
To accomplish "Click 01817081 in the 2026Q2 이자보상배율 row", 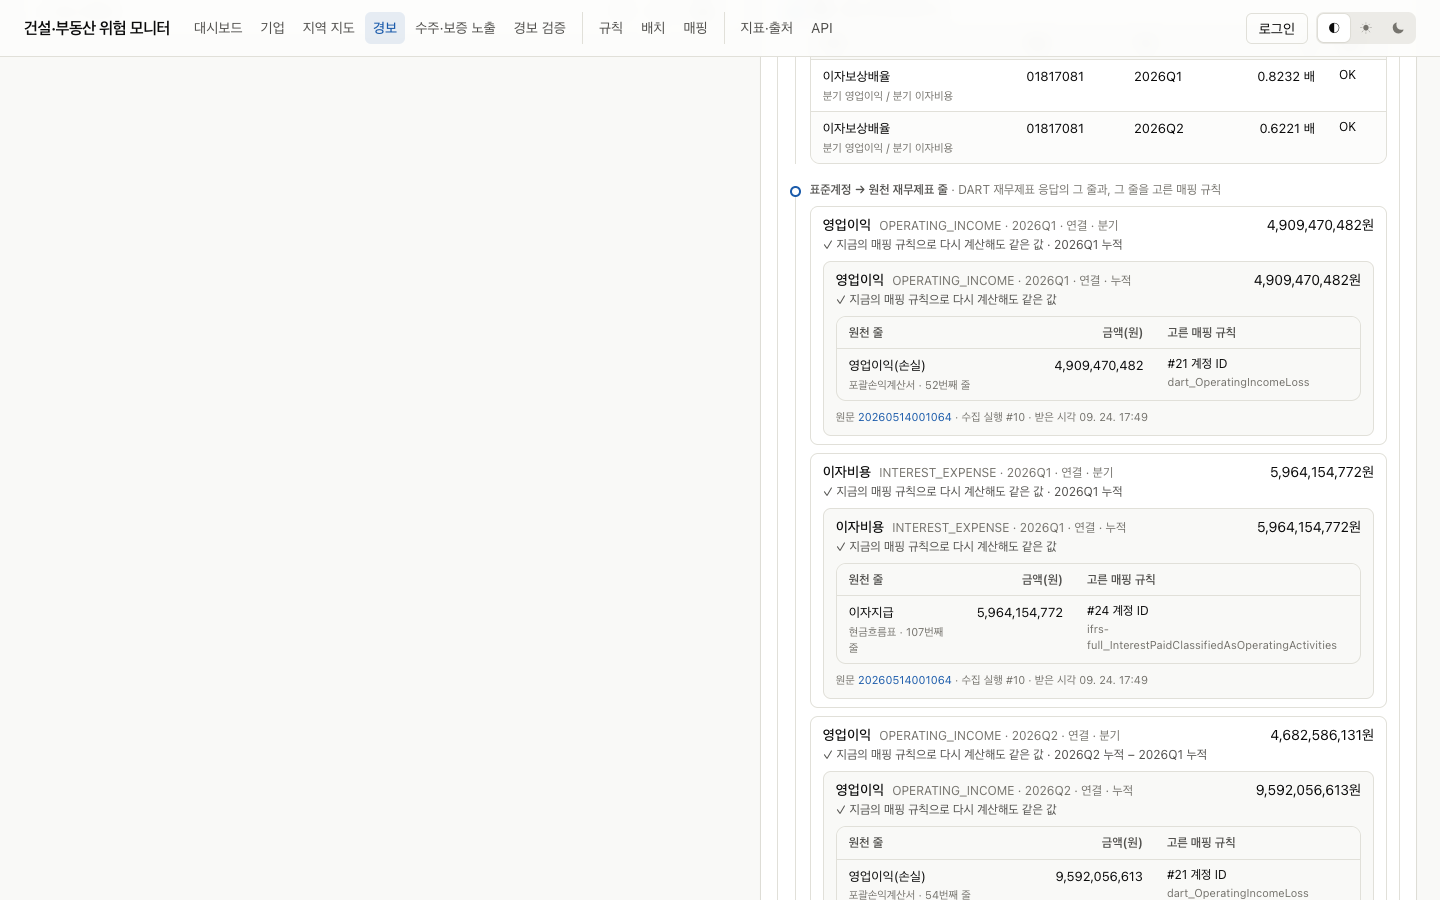I will pos(1055,128).
